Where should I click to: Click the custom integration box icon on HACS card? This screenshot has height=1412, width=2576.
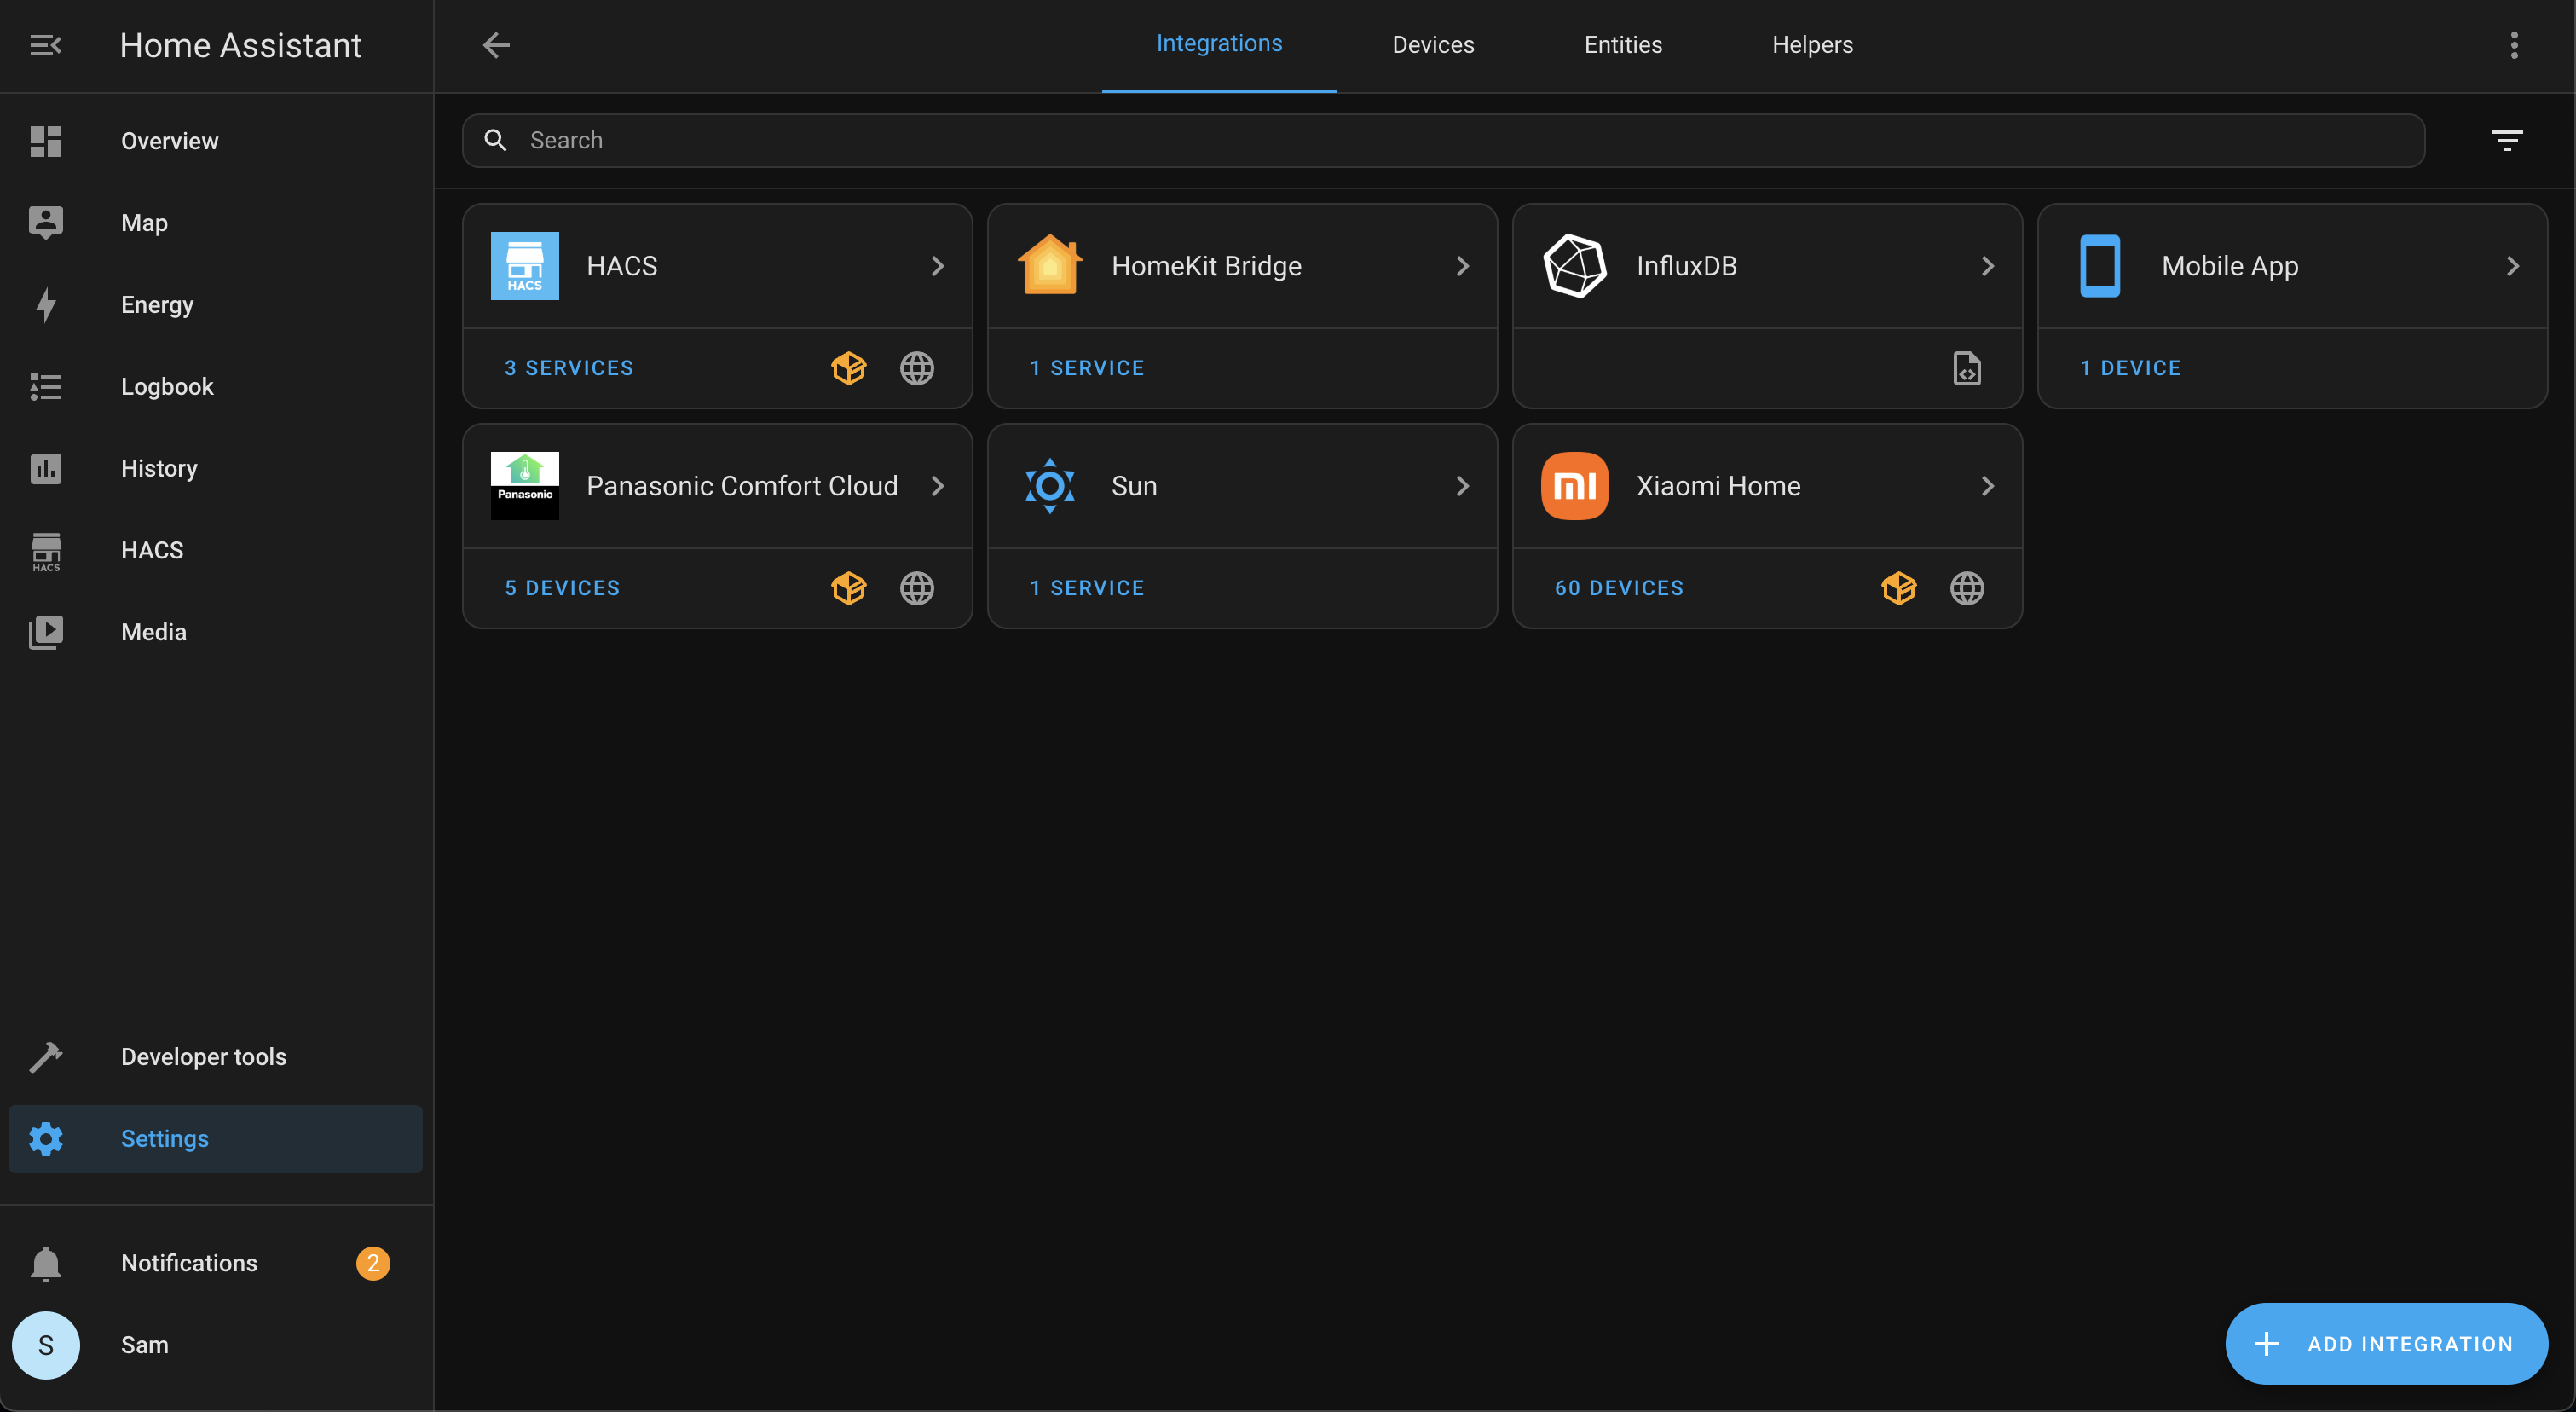coord(849,368)
